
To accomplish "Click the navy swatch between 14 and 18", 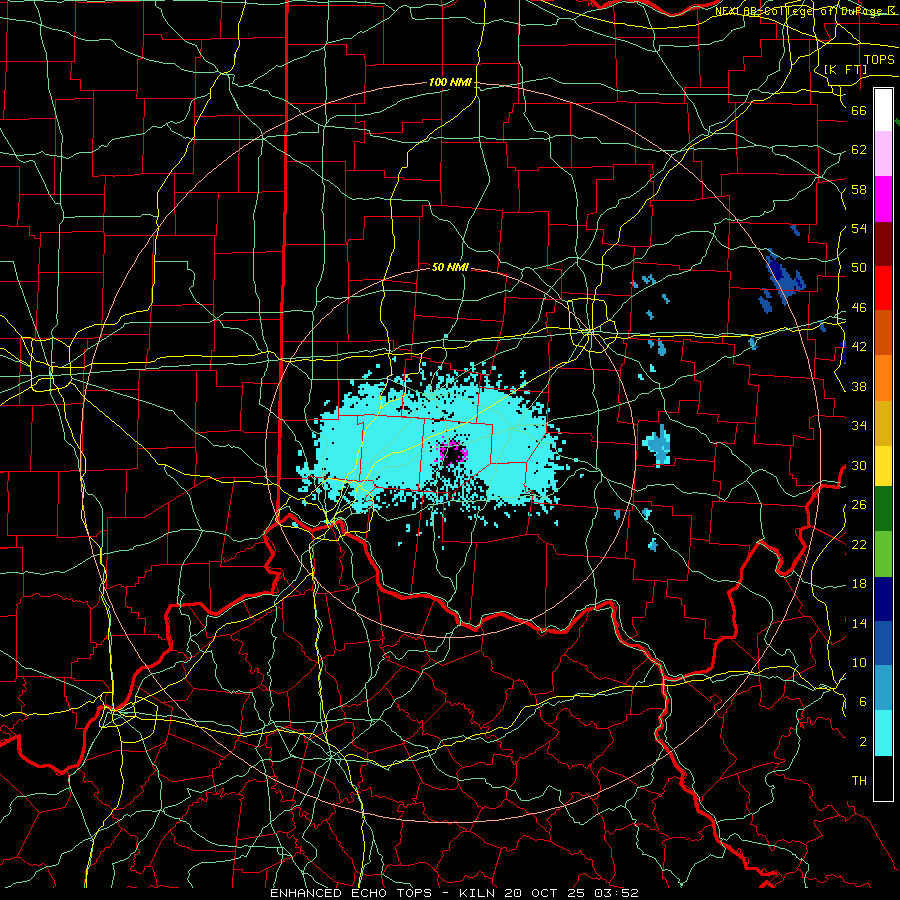I will pos(883,599).
